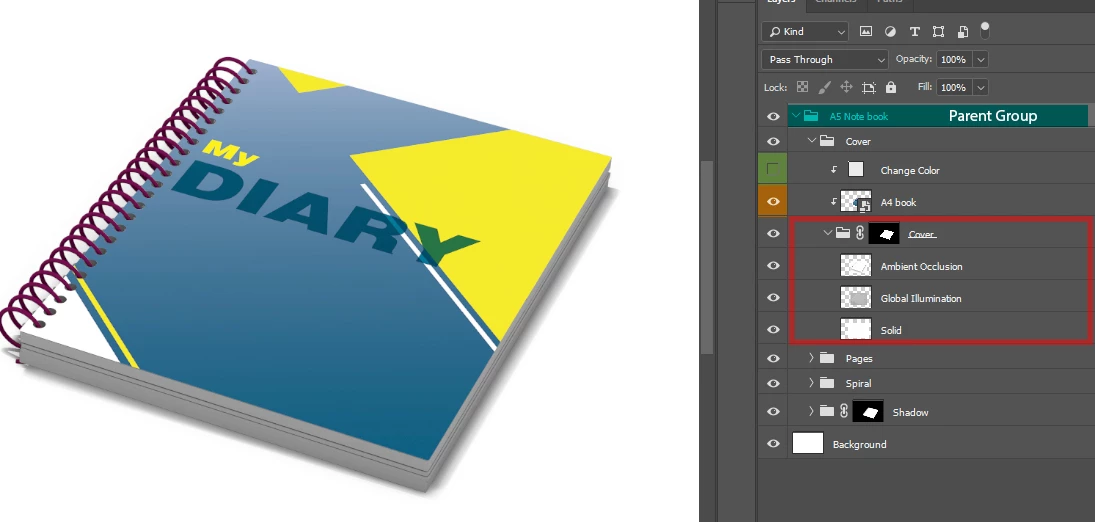This screenshot has height=522, width=1095.
Task: Open the Fill slider dropdown arrow
Action: click(x=980, y=87)
